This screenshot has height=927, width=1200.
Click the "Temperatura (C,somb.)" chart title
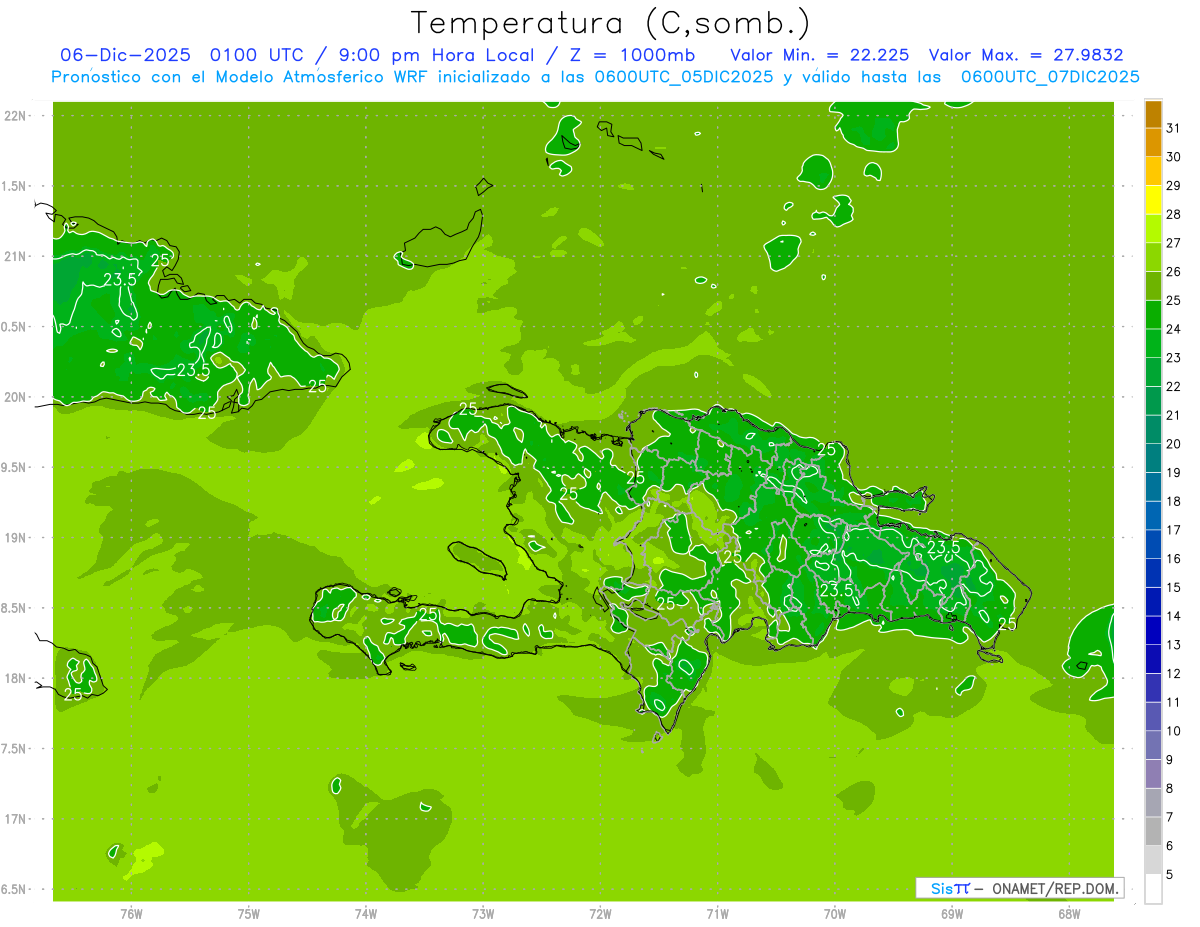click(611, 23)
